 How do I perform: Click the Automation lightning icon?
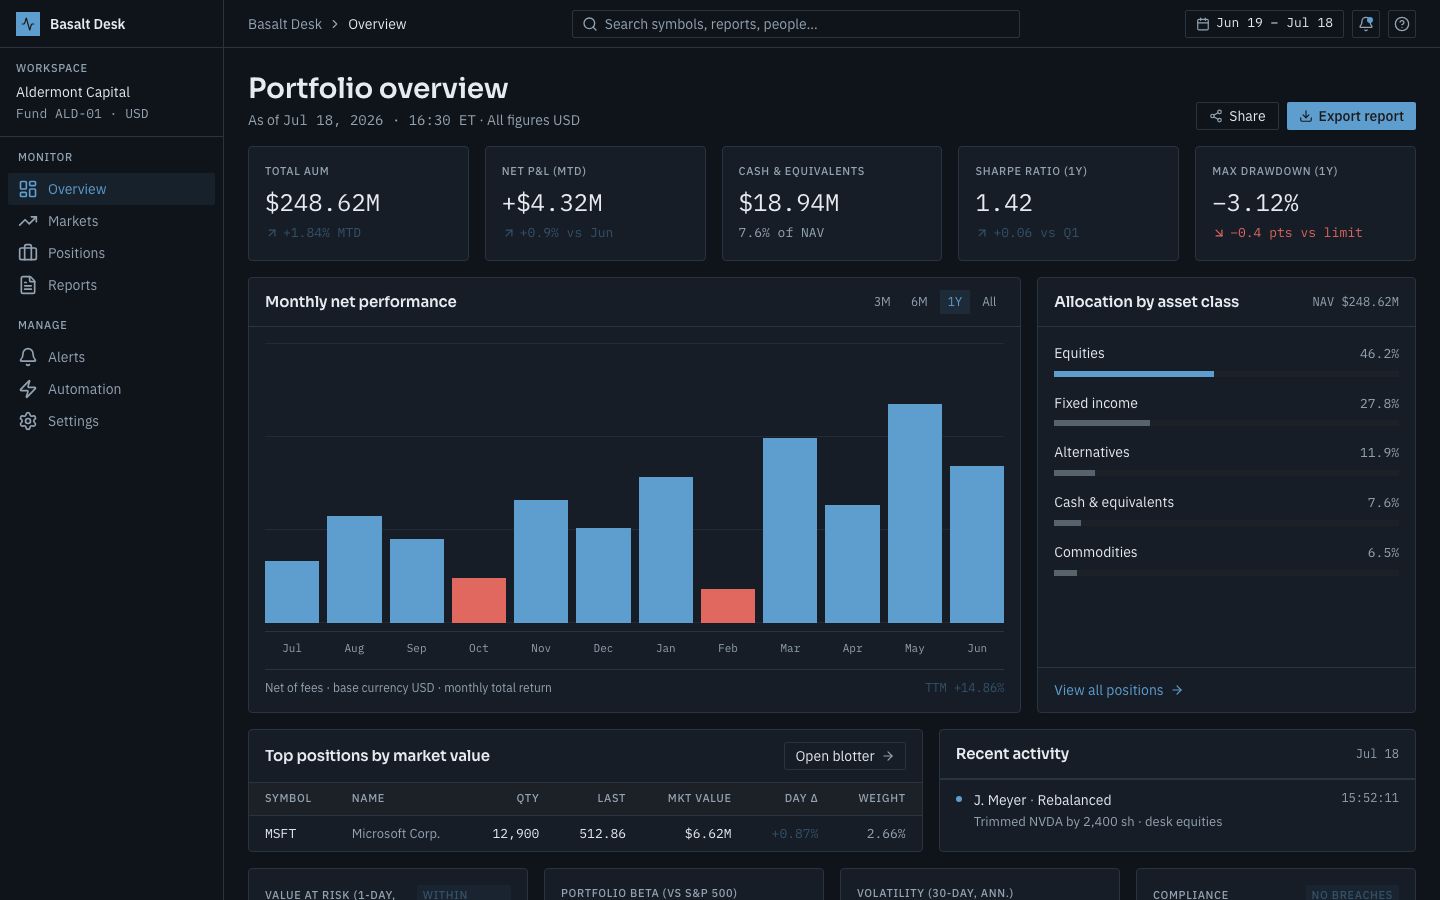tap(28, 389)
